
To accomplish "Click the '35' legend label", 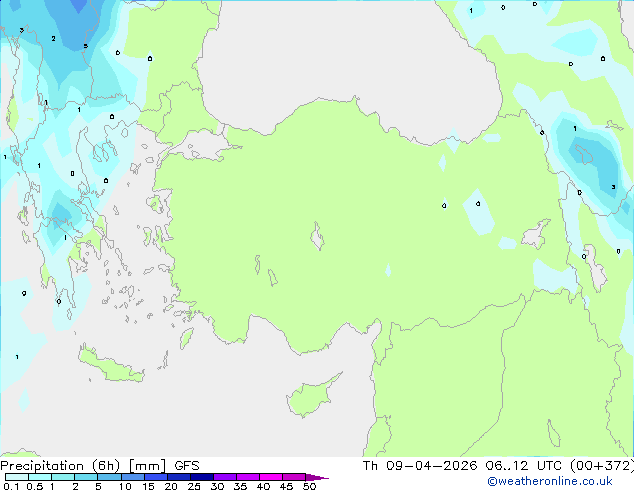I will 240,486.
